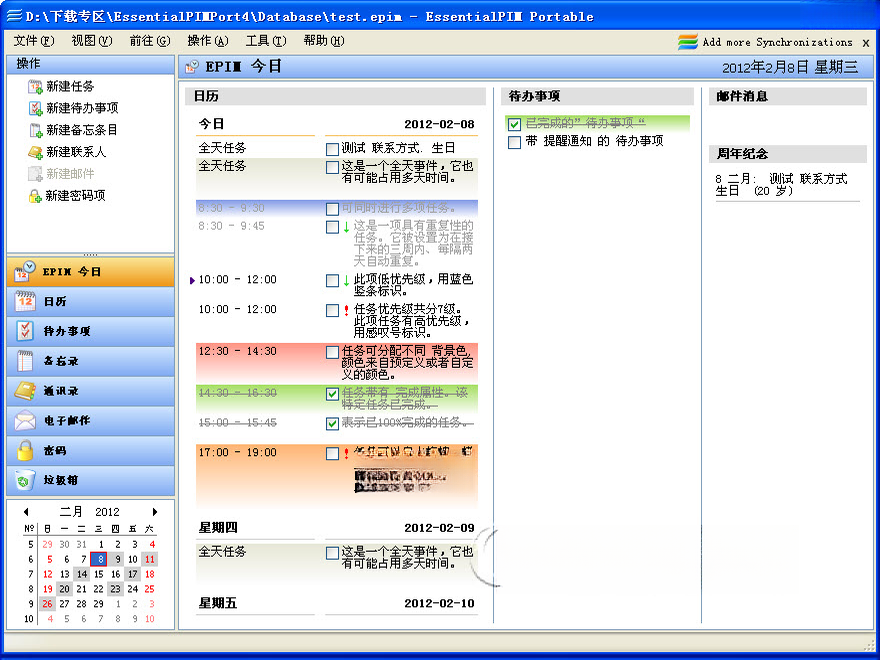
Task: Check the 12:30 - 14:30 red task box
Action: click(332, 352)
